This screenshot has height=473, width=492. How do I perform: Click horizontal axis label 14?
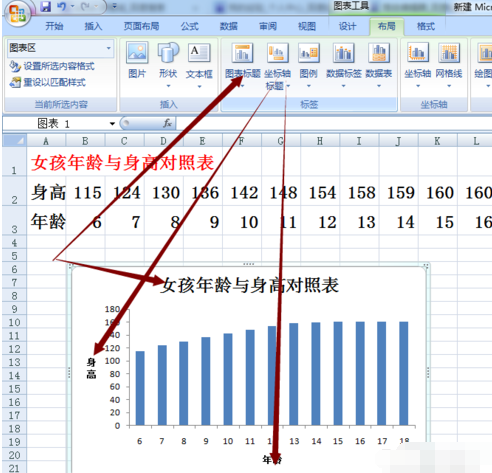[x=316, y=441]
